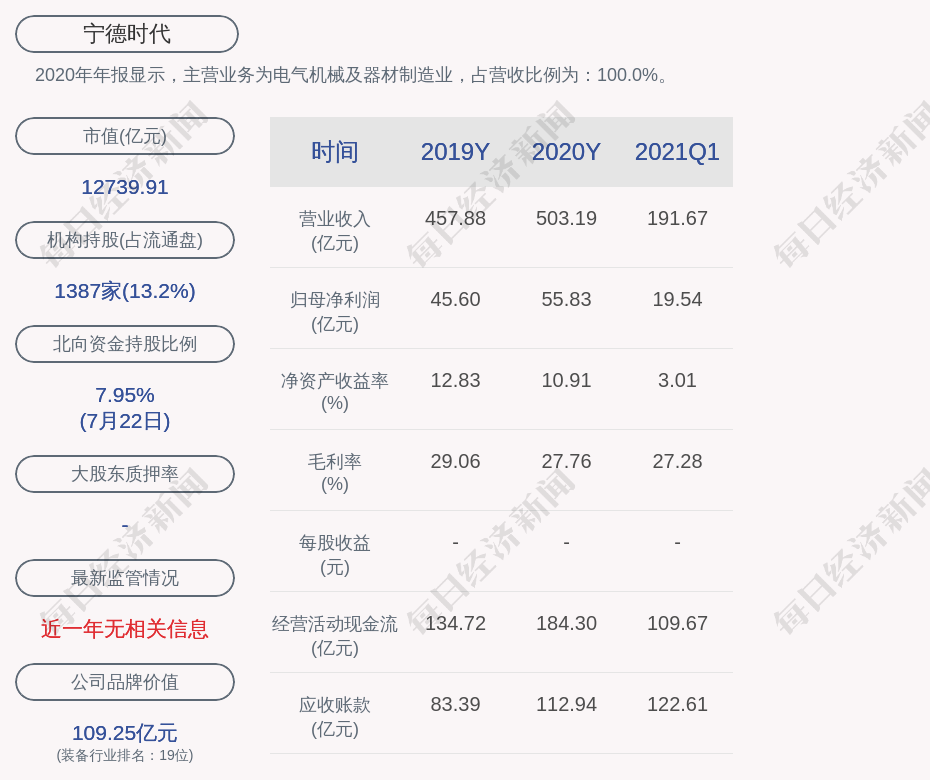Select 2021Q1 revenue value 191.67
The width and height of the screenshot is (930, 780).
pyautogui.click(x=677, y=218)
